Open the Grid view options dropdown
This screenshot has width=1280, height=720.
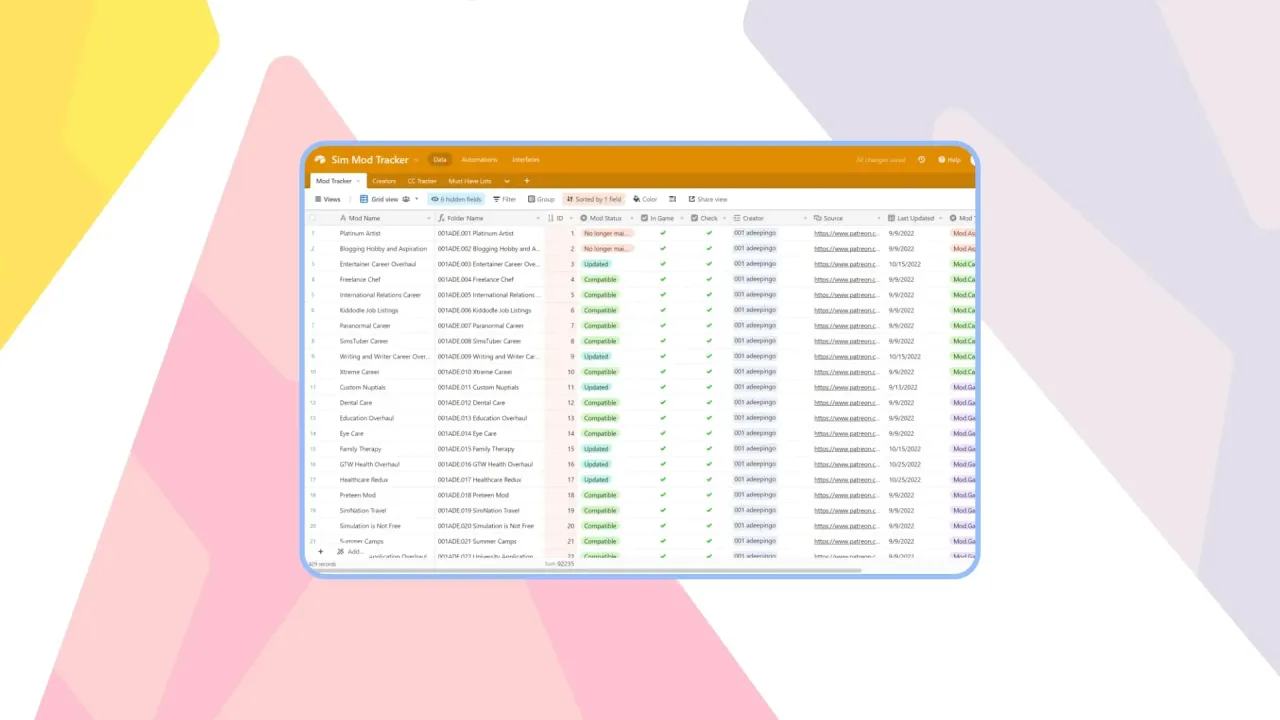coord(416,199)
